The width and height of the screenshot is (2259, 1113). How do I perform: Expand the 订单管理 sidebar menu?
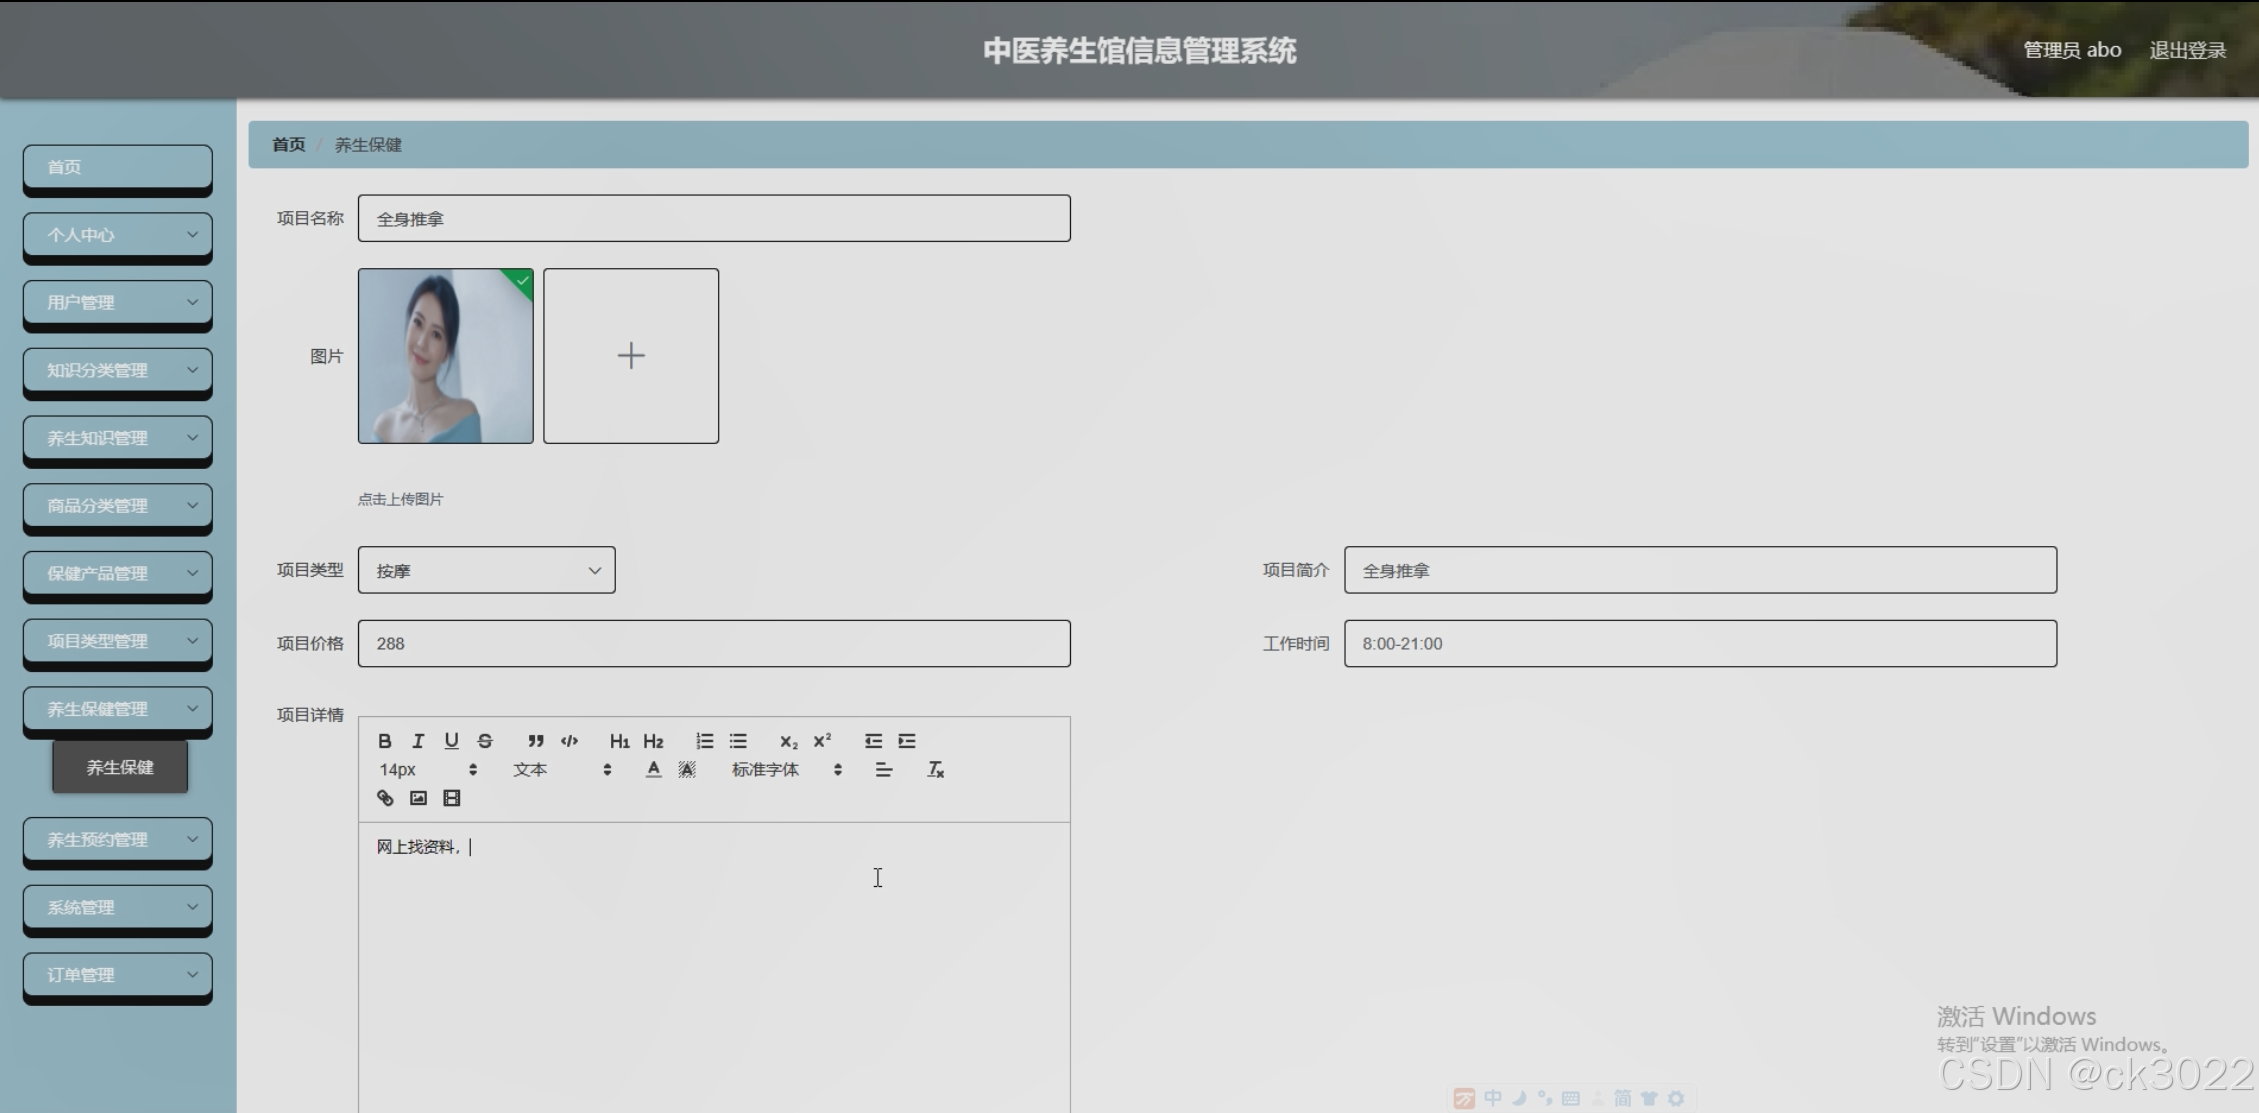117,975
